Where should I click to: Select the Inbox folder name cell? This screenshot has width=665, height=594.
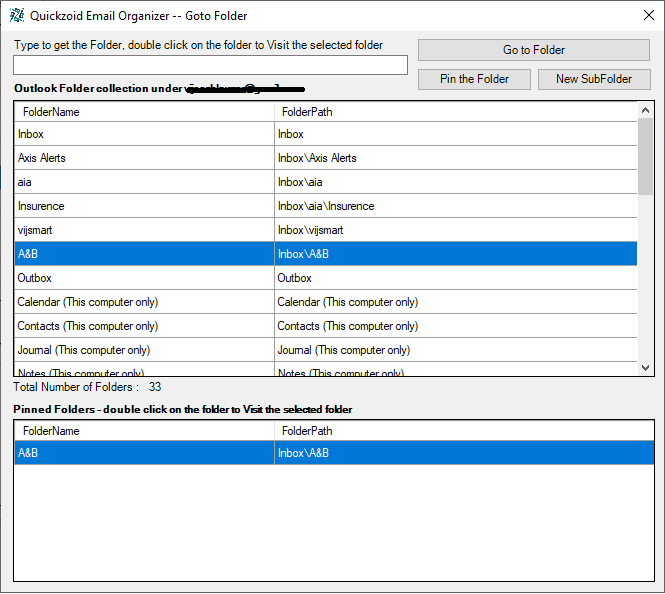(x=145, y=134)
